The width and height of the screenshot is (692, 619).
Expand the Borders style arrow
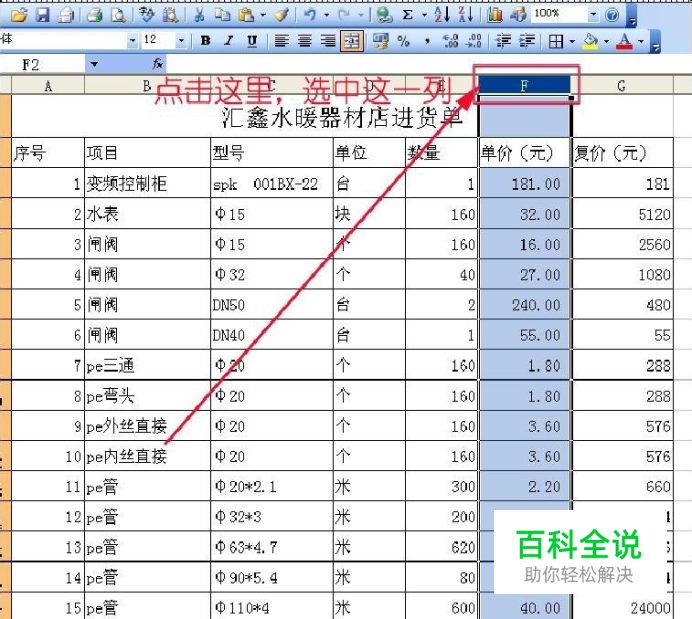pos(572,41)
